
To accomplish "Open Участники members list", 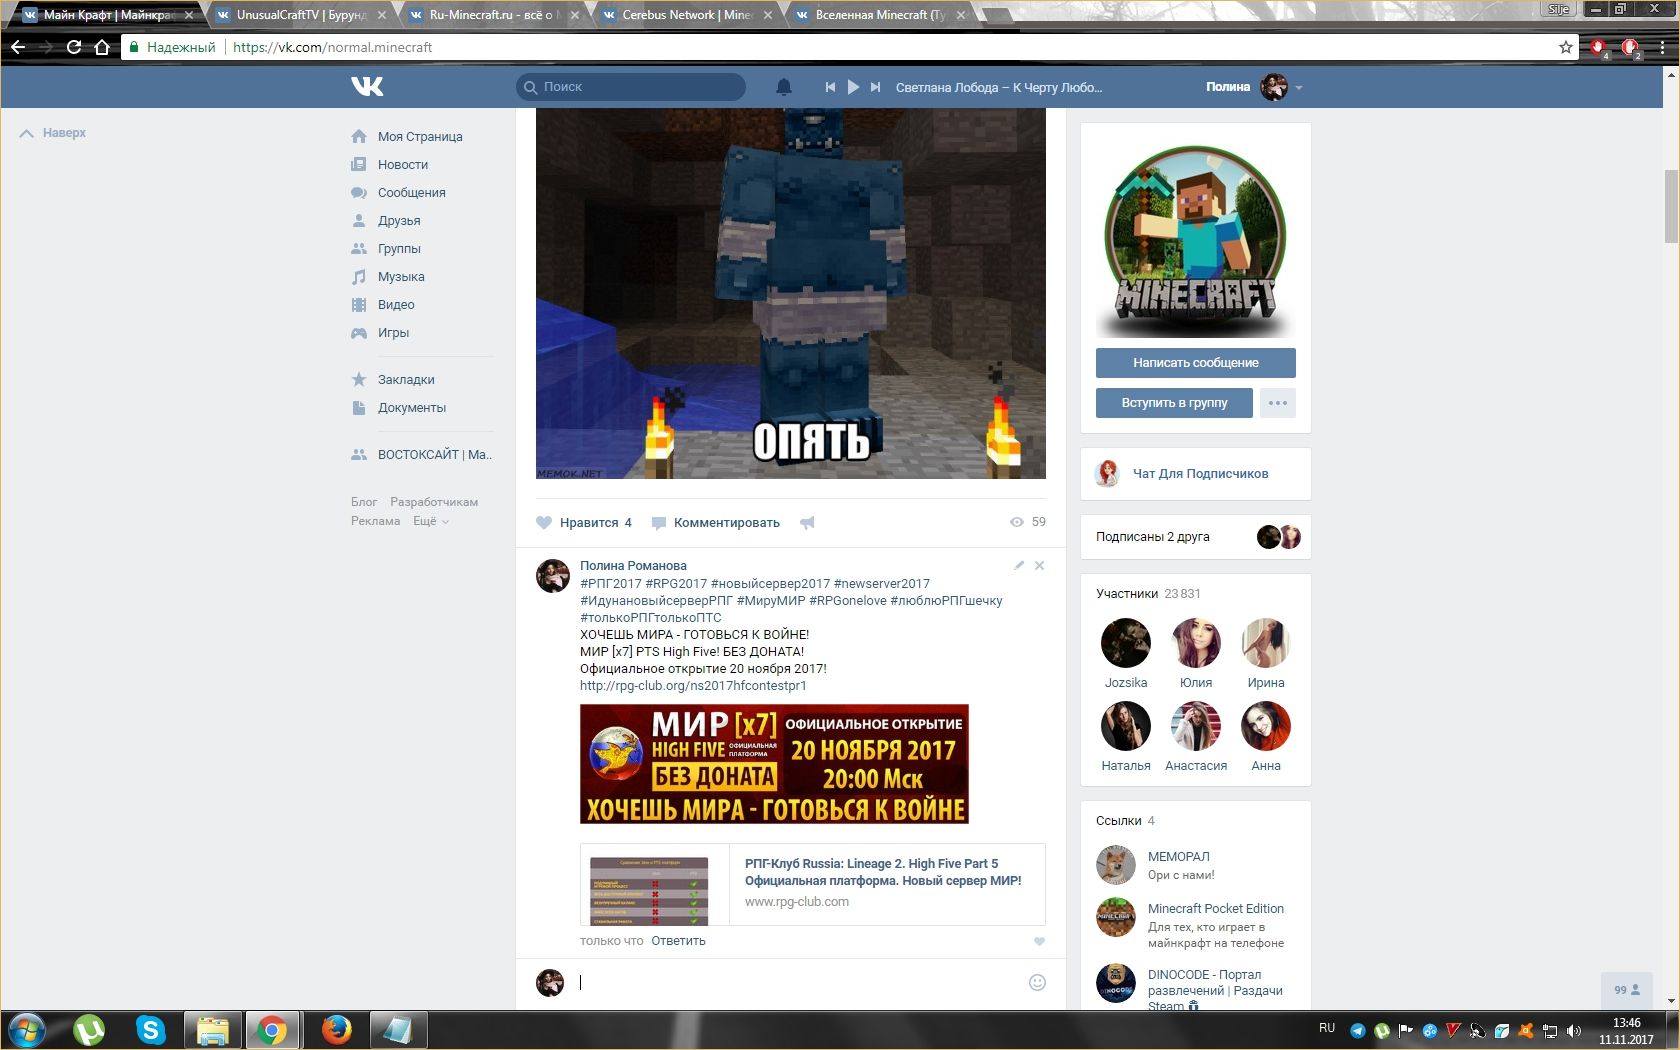I will (1127, 593).
